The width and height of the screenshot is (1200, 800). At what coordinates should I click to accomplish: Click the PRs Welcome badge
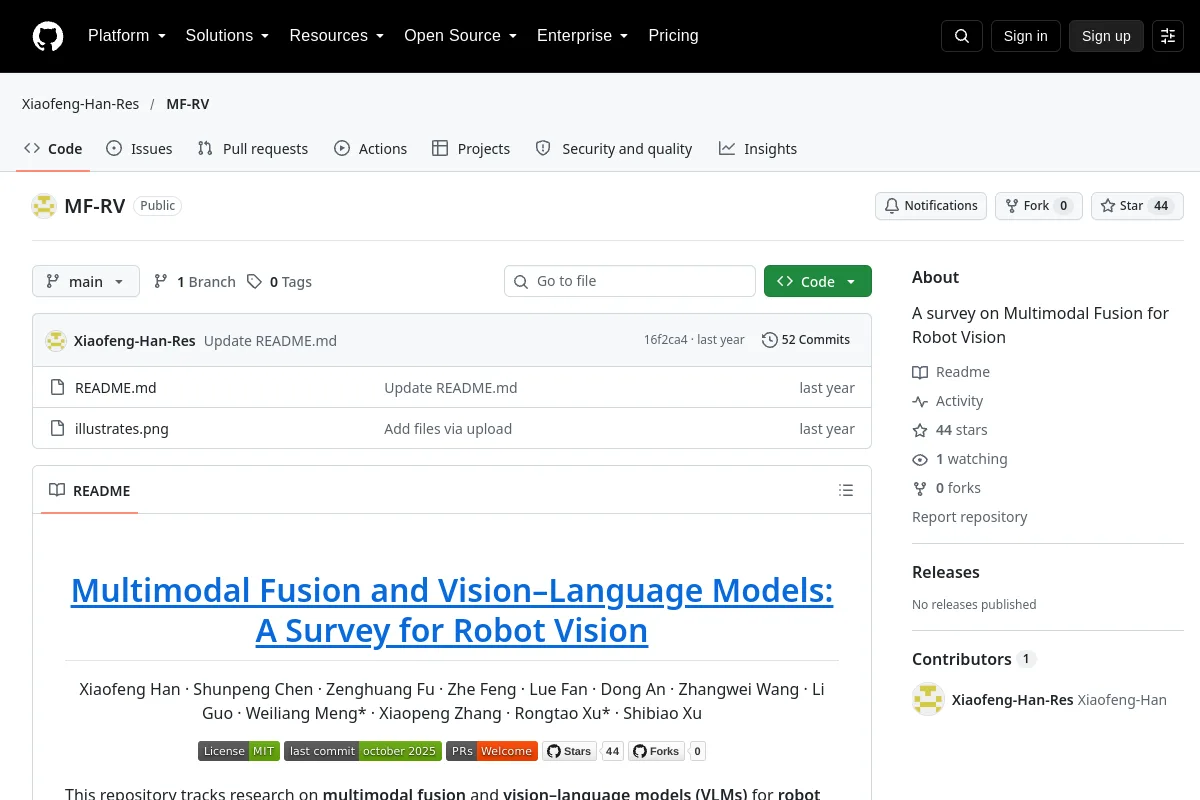(x=492, y=751)
